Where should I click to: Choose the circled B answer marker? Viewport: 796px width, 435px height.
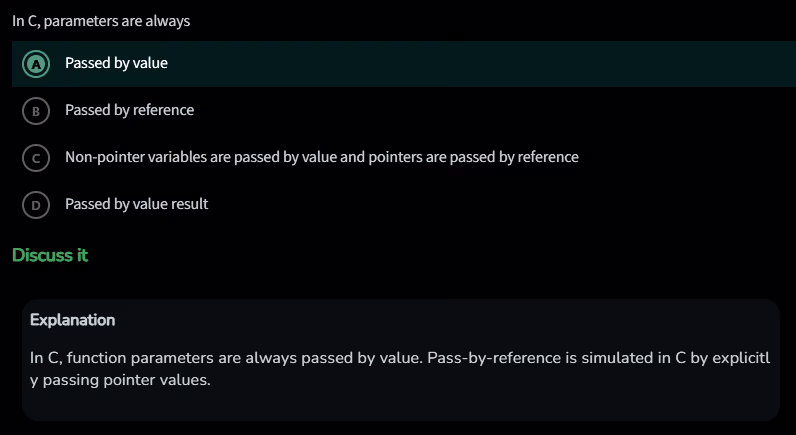(36, 111)
